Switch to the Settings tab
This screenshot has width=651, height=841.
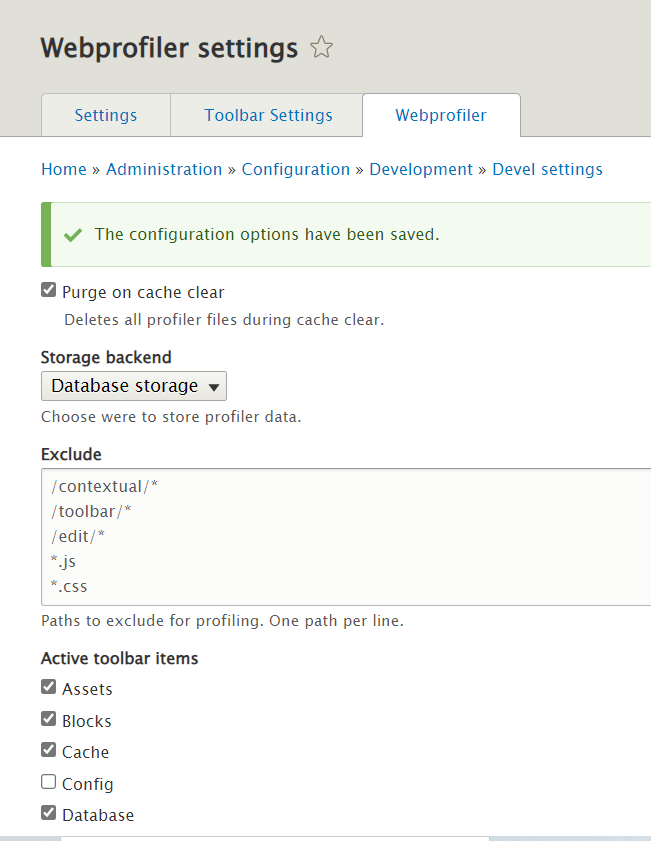[105, 115]
